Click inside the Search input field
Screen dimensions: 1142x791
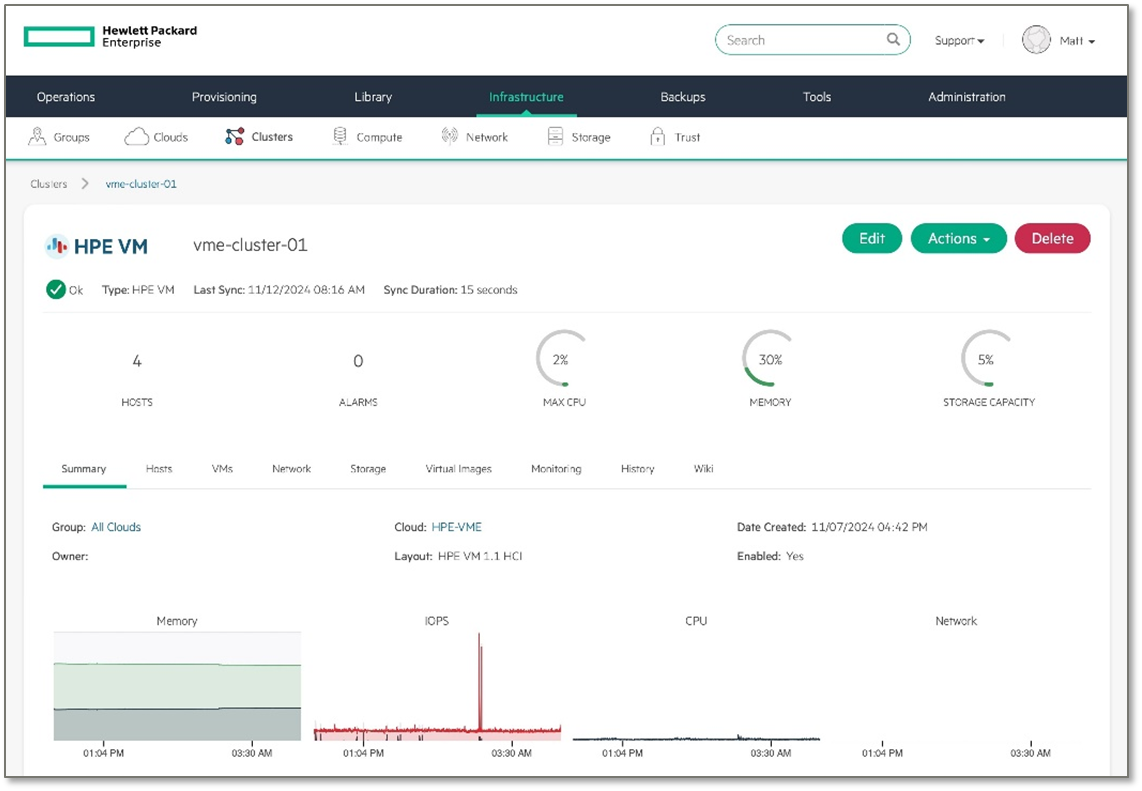click(x=800, y=39)
